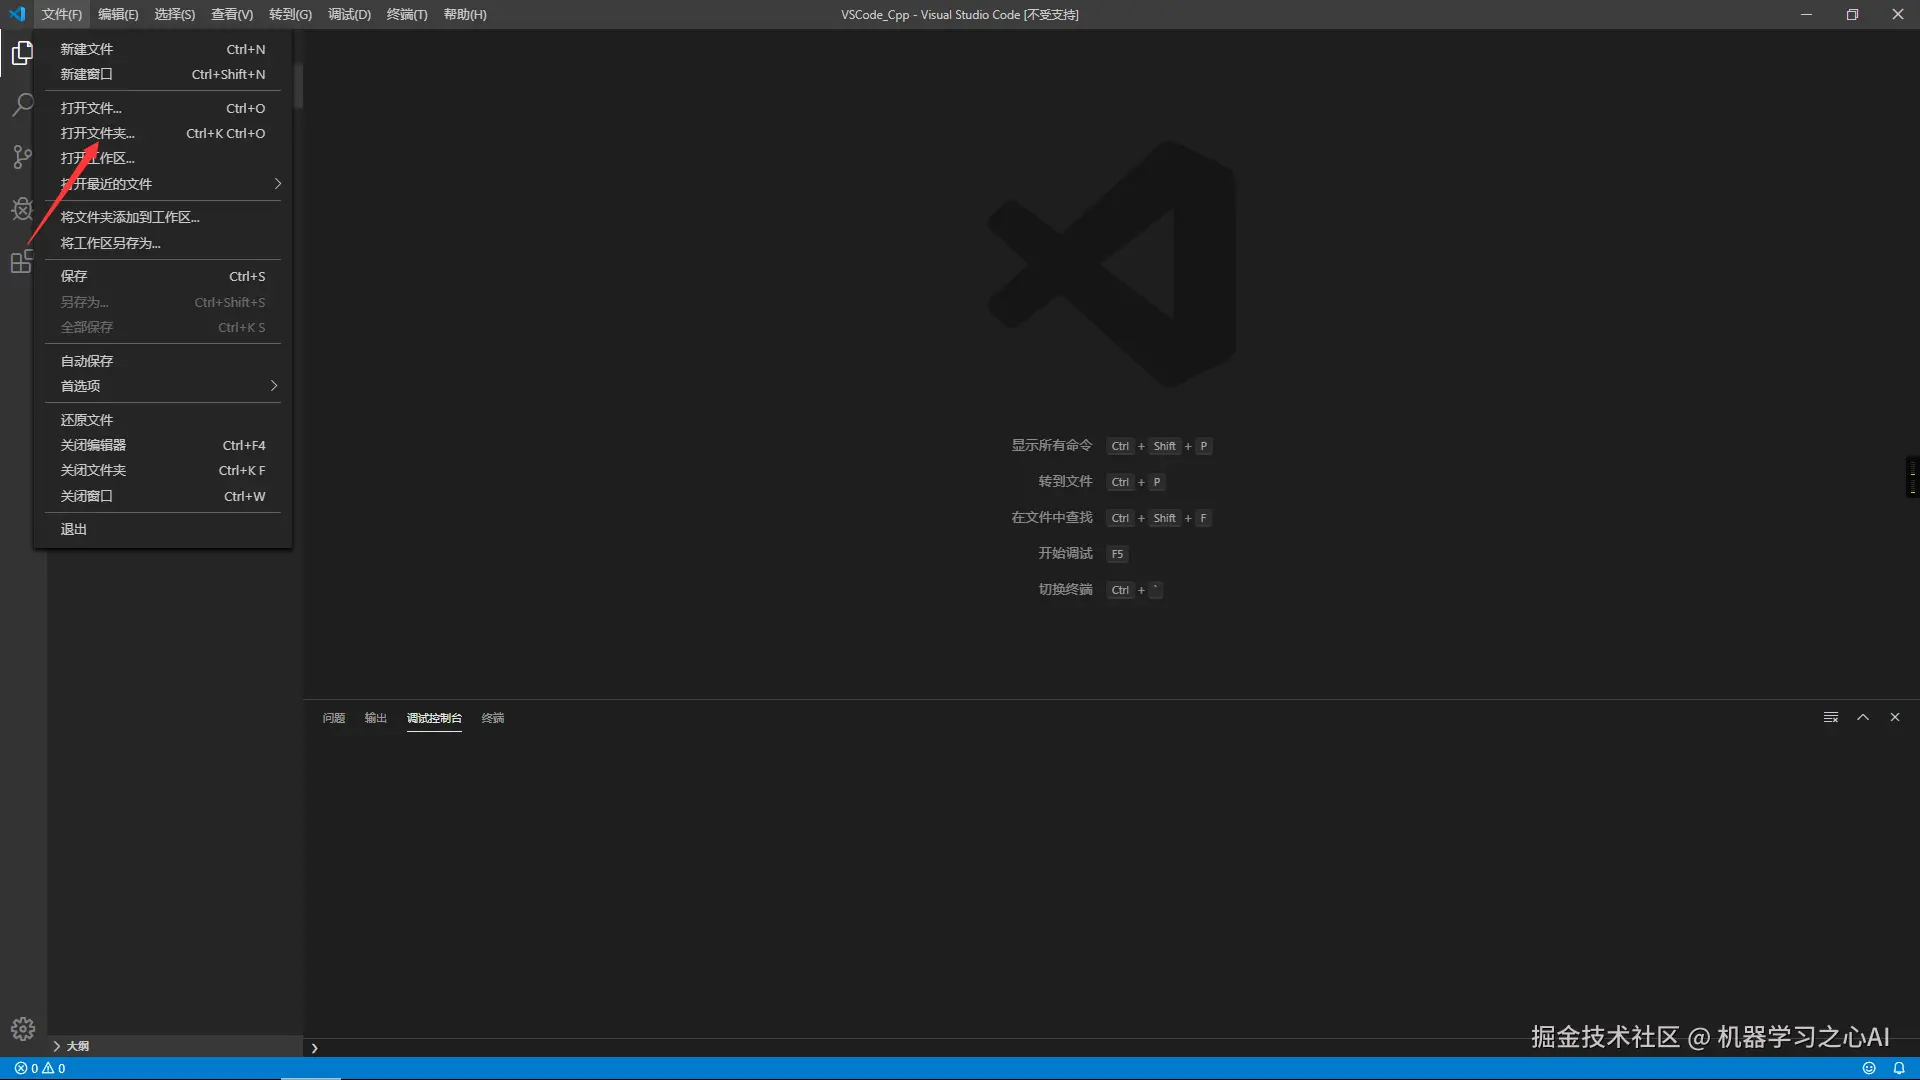Open the 选择(S) menu
1920x1080 pixels.
175,14
